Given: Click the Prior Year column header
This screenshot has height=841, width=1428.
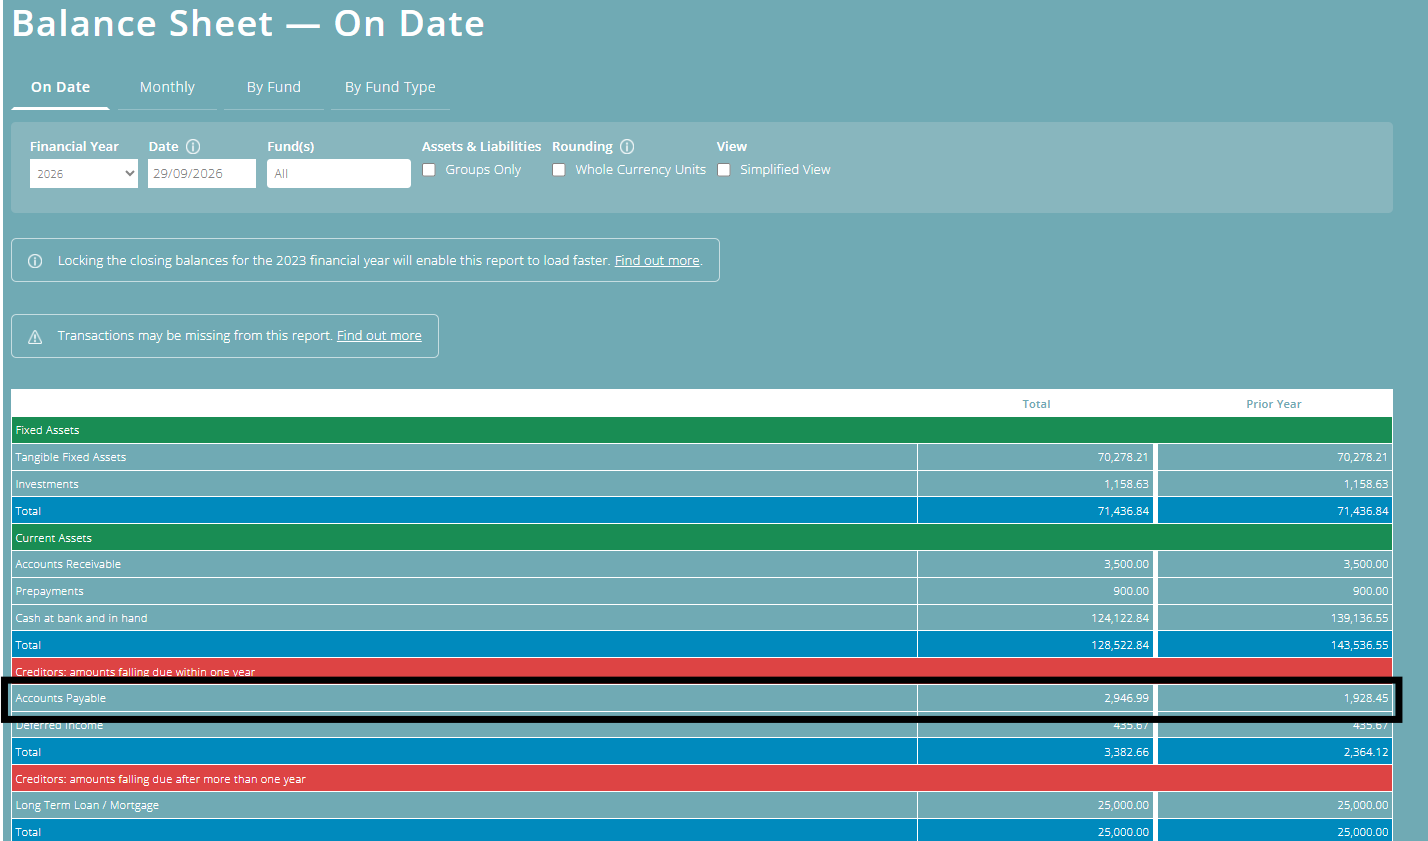Looking at the screenshot, I should pos(1274,404).
